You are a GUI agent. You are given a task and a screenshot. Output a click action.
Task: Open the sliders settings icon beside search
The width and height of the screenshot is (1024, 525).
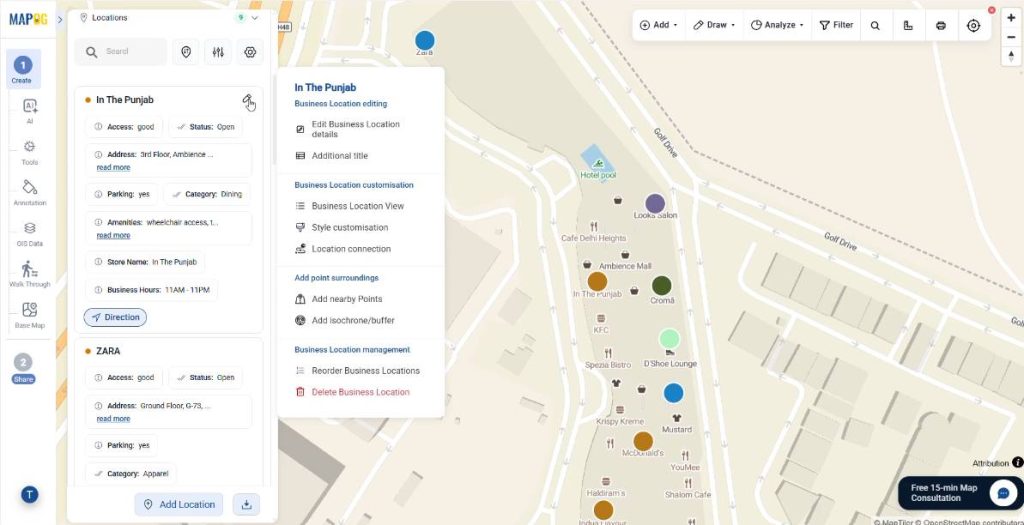click(x=218, y=52)
